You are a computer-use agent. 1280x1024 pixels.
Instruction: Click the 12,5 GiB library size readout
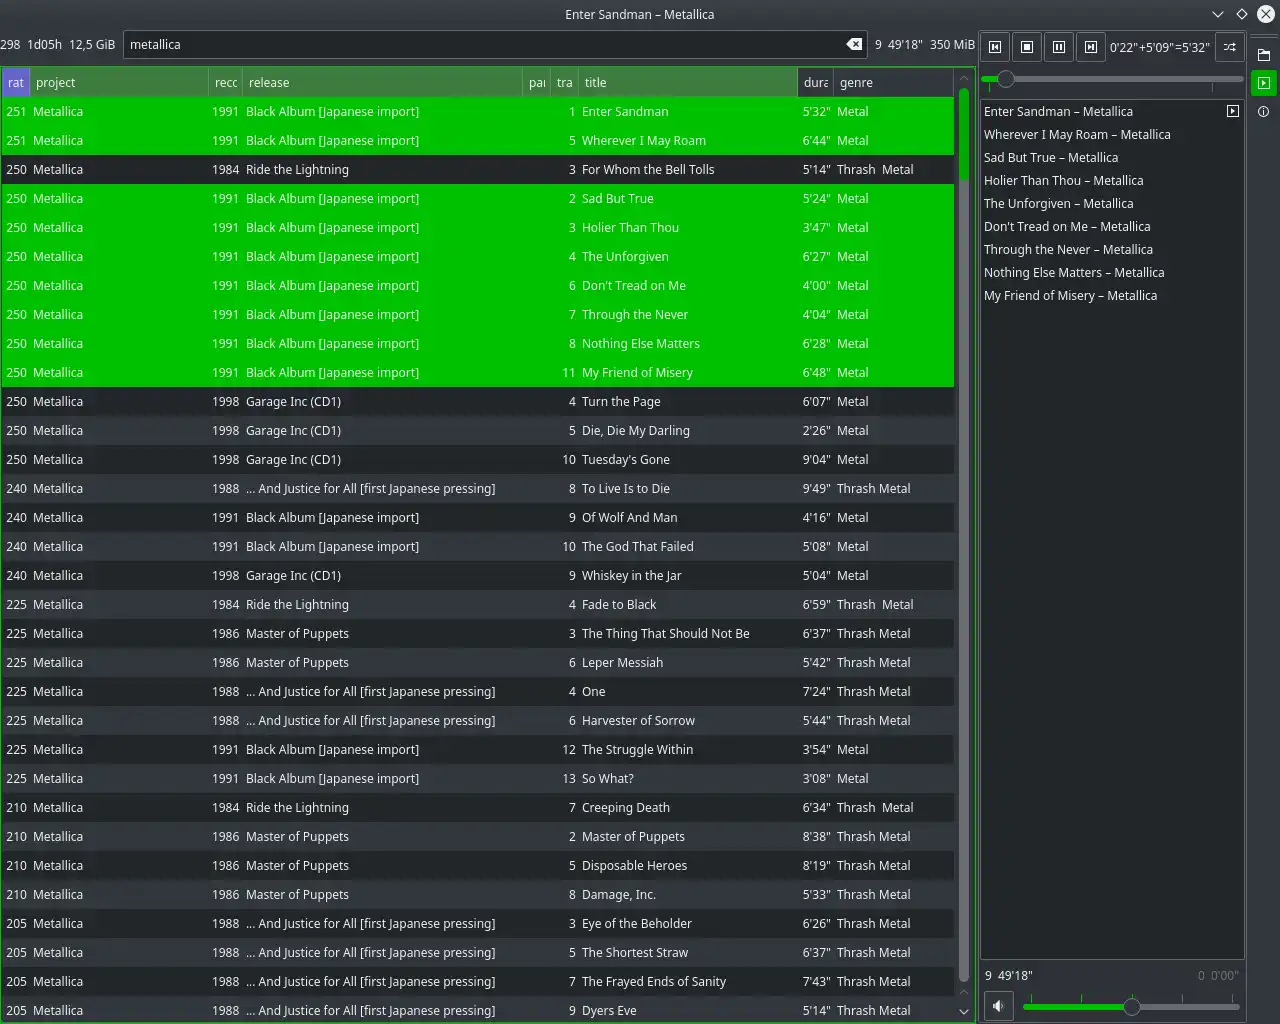click(x=92, y=44)
